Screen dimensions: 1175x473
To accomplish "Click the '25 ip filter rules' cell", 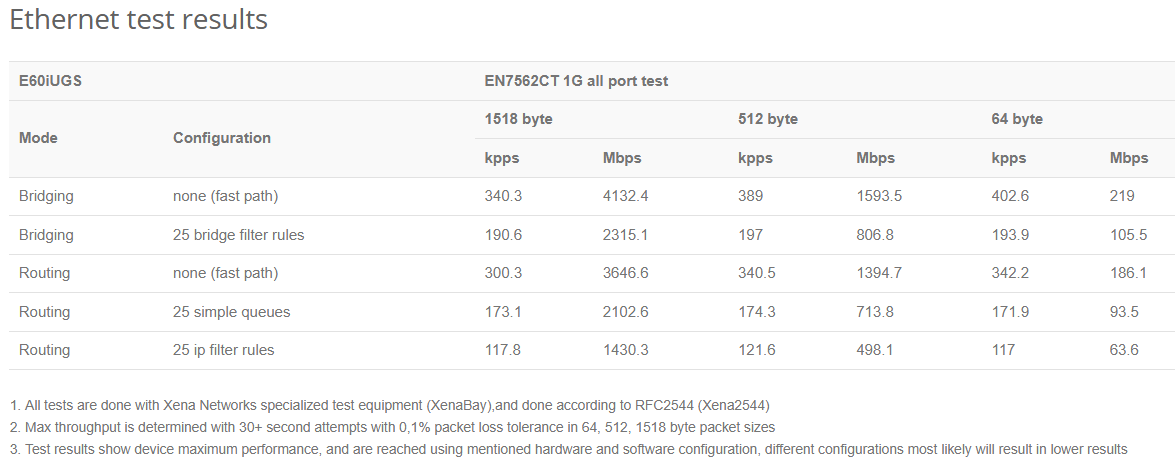I will (x=224, y=350).
